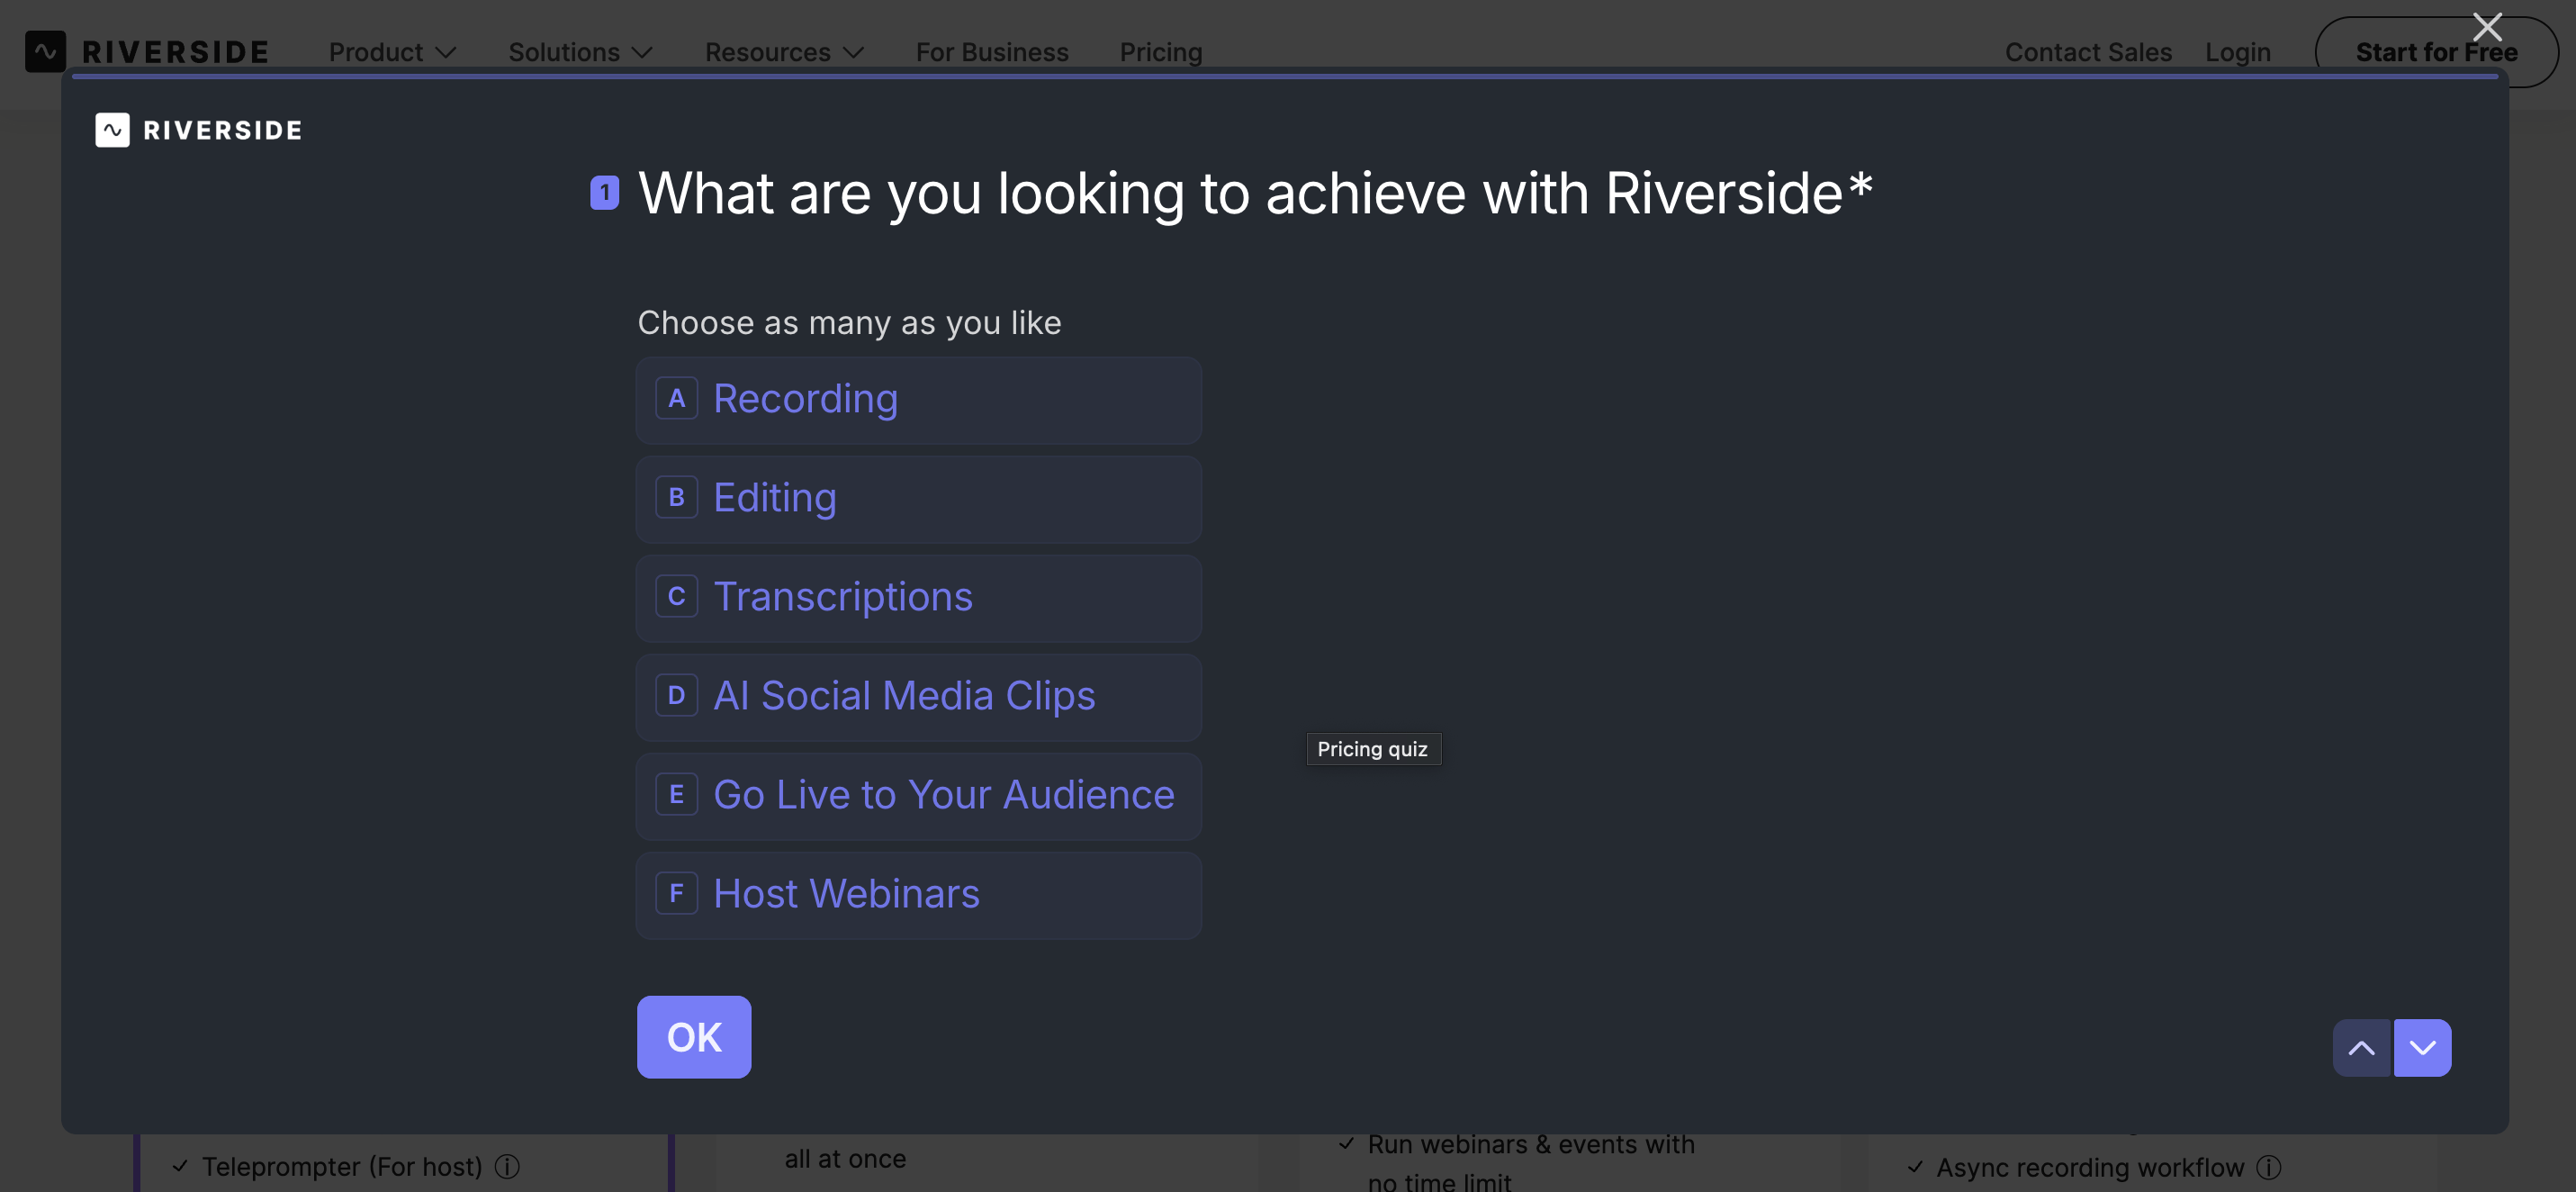Expand the Solutions dropdown menu

click(580, 52)
